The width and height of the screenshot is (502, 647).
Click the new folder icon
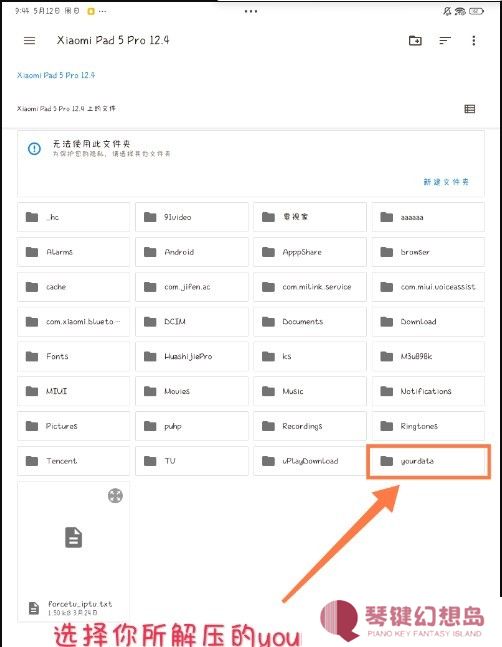point(415,40)
